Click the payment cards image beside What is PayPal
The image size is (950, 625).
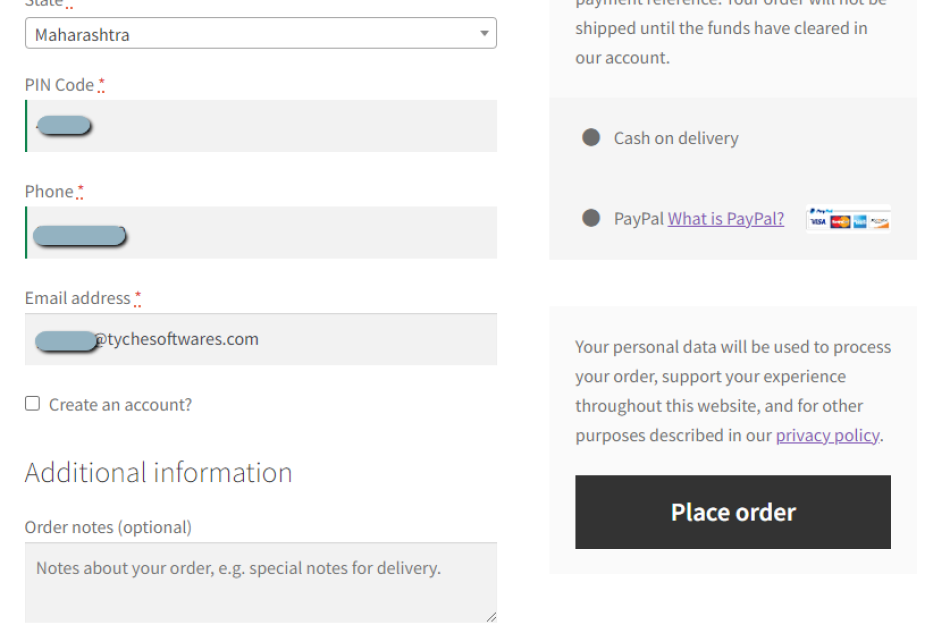tap(848, 218)
